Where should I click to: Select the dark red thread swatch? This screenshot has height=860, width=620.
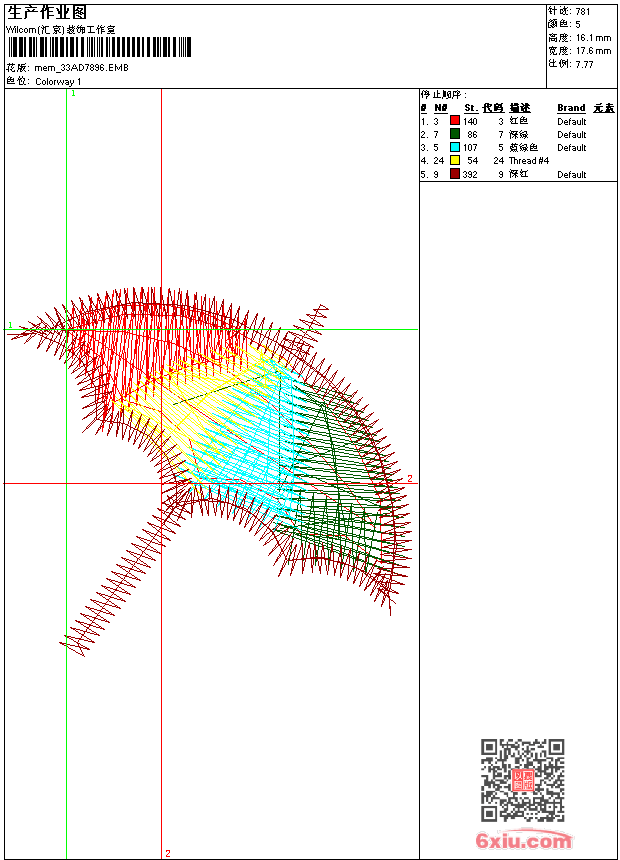click(x=455, y=174)
